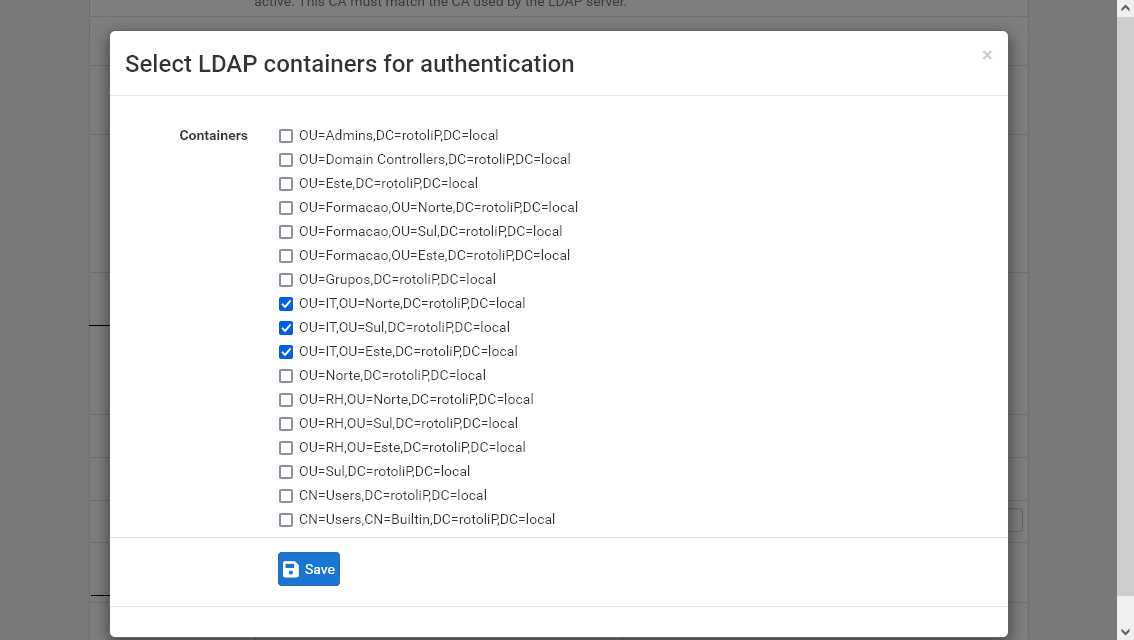Image resolution: width=1134 pixels, height=640 pixels.
Task: Enable the OU=Este,DC=rotoliP container
Action: [285, 183]
